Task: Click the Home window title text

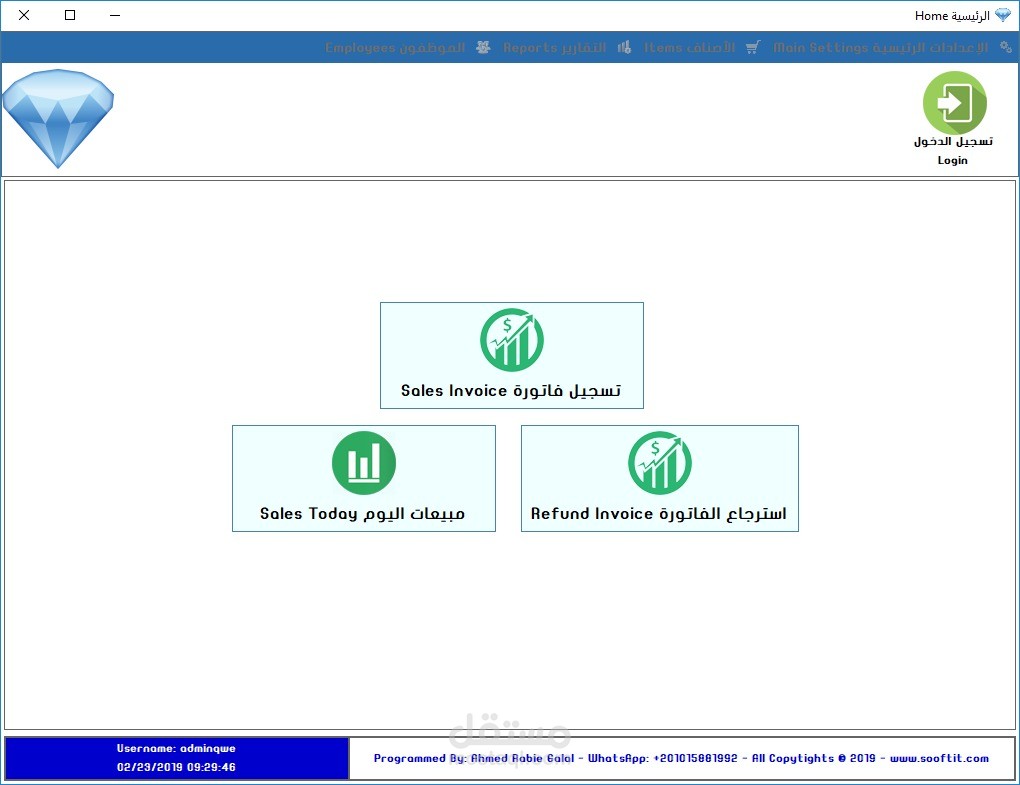Action: click(x=952, y=16)
